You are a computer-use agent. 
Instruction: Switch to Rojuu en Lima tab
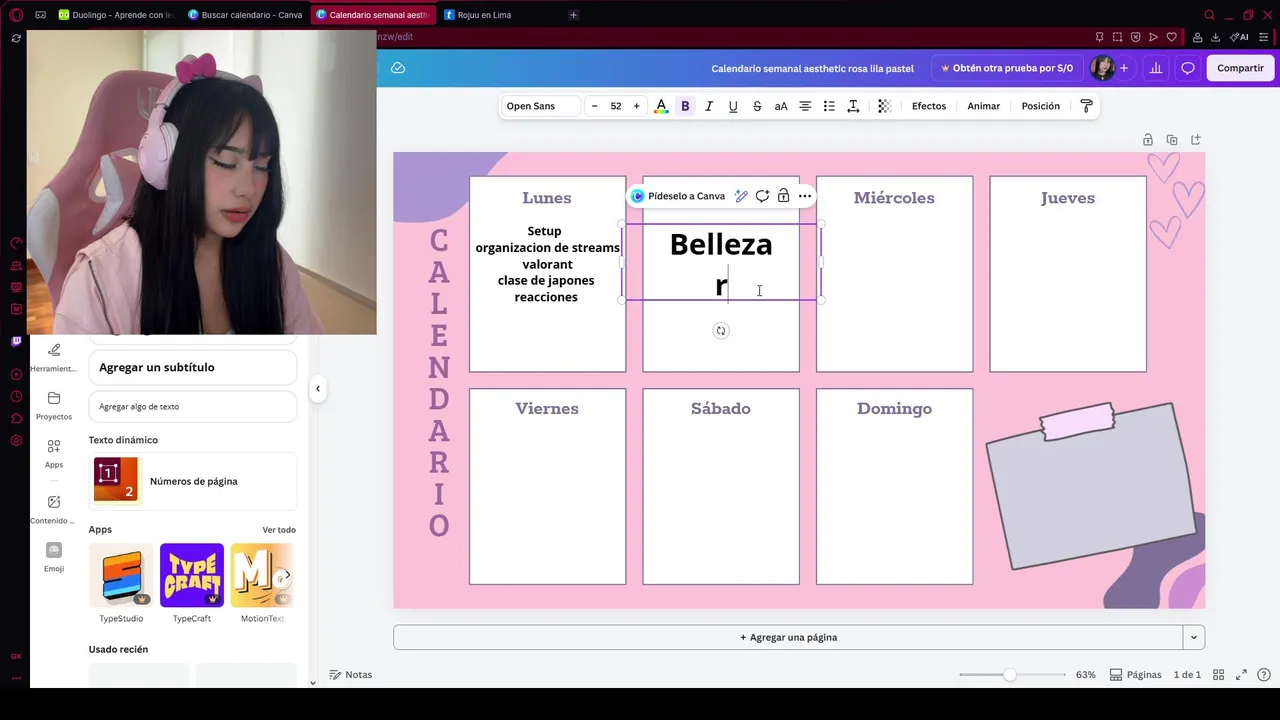477,15
